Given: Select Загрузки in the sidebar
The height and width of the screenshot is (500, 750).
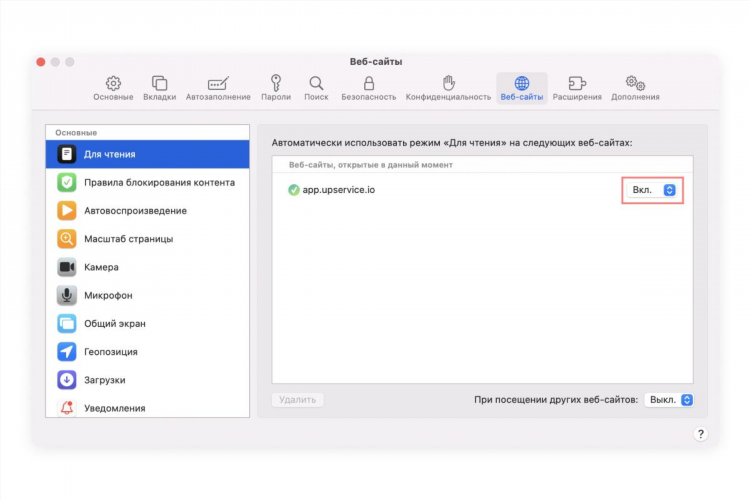Looking at the screenshot, I should point(147,380).
